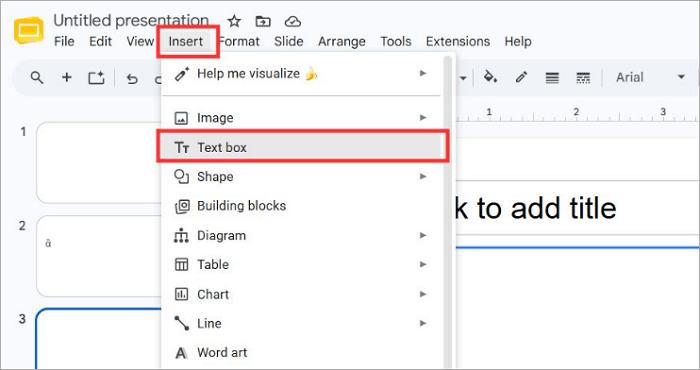This screenshot has height=370, width=700.
Task: Click the move to folder icon
Action: click(x=263, y=21)
